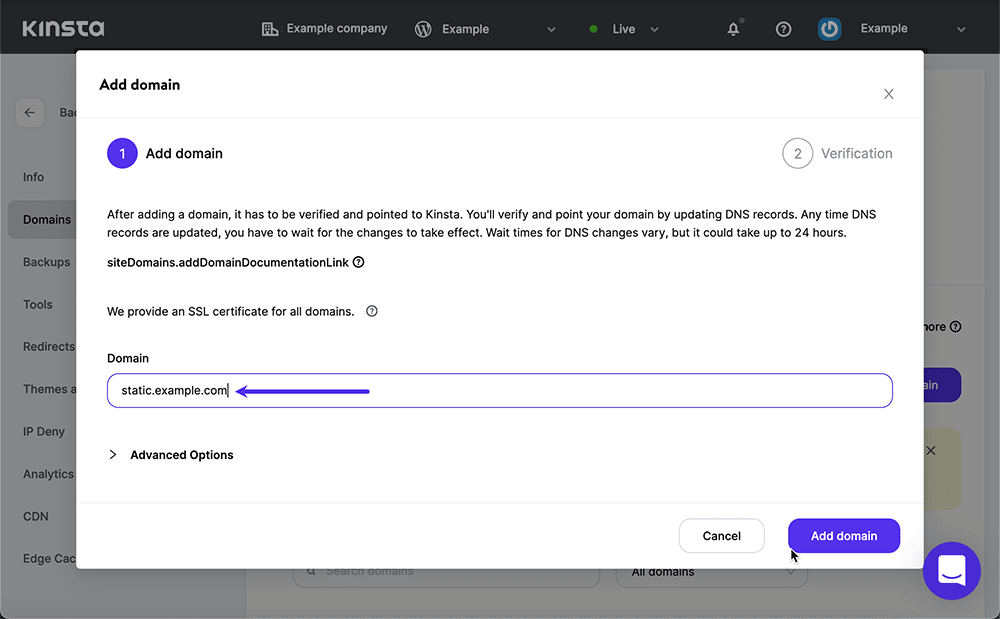Open the Intercom chat bubble

coord(951,571)
